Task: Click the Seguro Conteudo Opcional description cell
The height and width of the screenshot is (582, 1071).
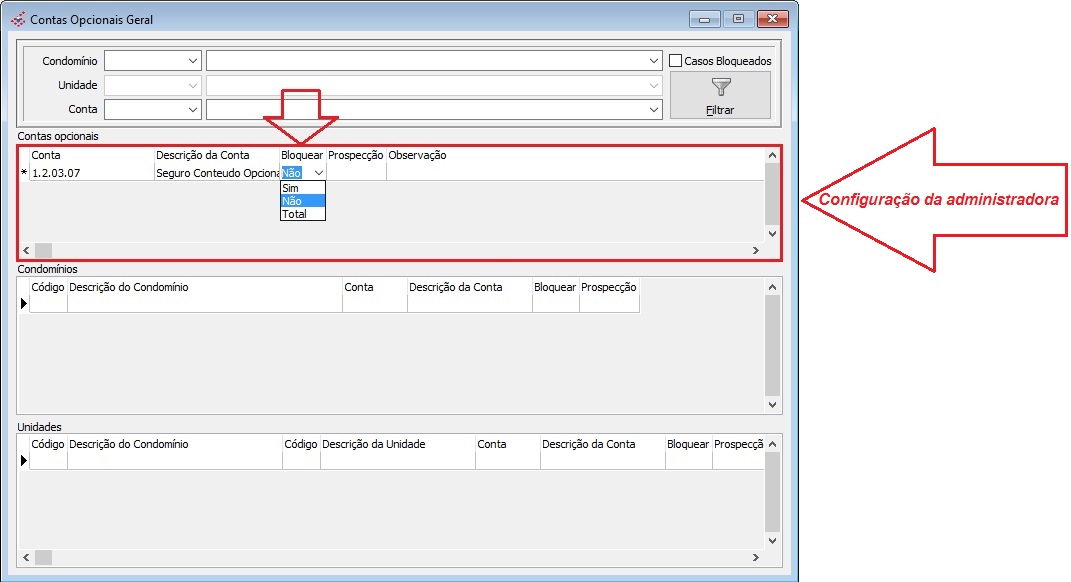Action: click(x=216, y=172)
